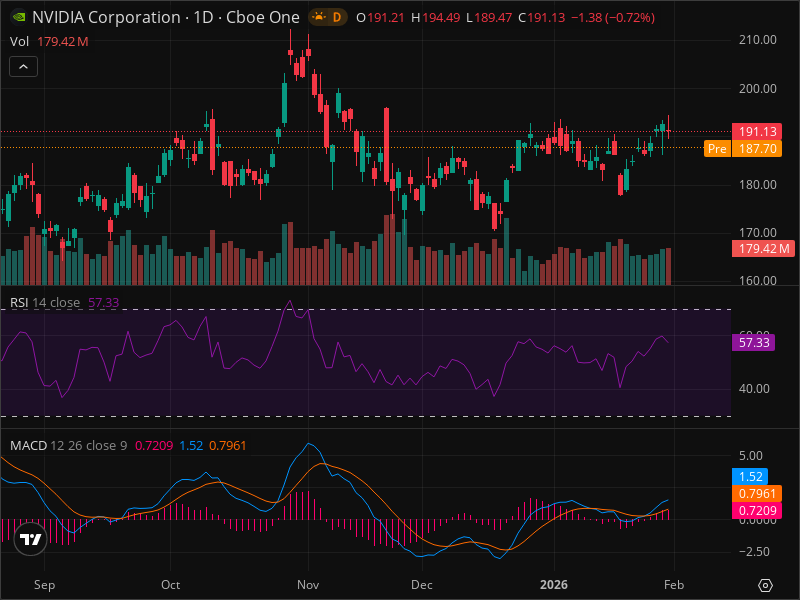Click the NVIDIA logo icon in the header
800x600 pixels.
(19, 17)
